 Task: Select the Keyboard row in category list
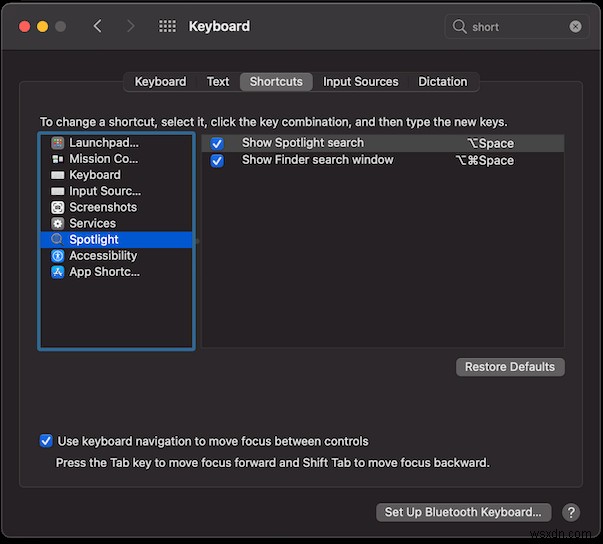click(x=116, y=175)
